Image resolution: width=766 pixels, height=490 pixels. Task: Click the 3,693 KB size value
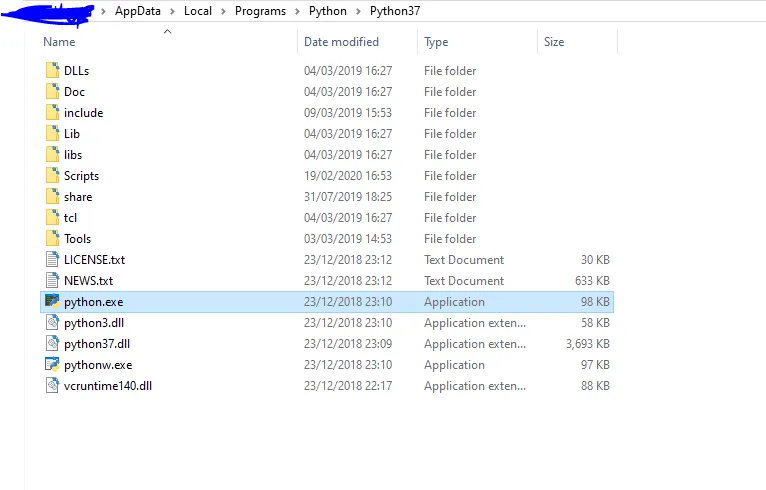click(588, 344)
